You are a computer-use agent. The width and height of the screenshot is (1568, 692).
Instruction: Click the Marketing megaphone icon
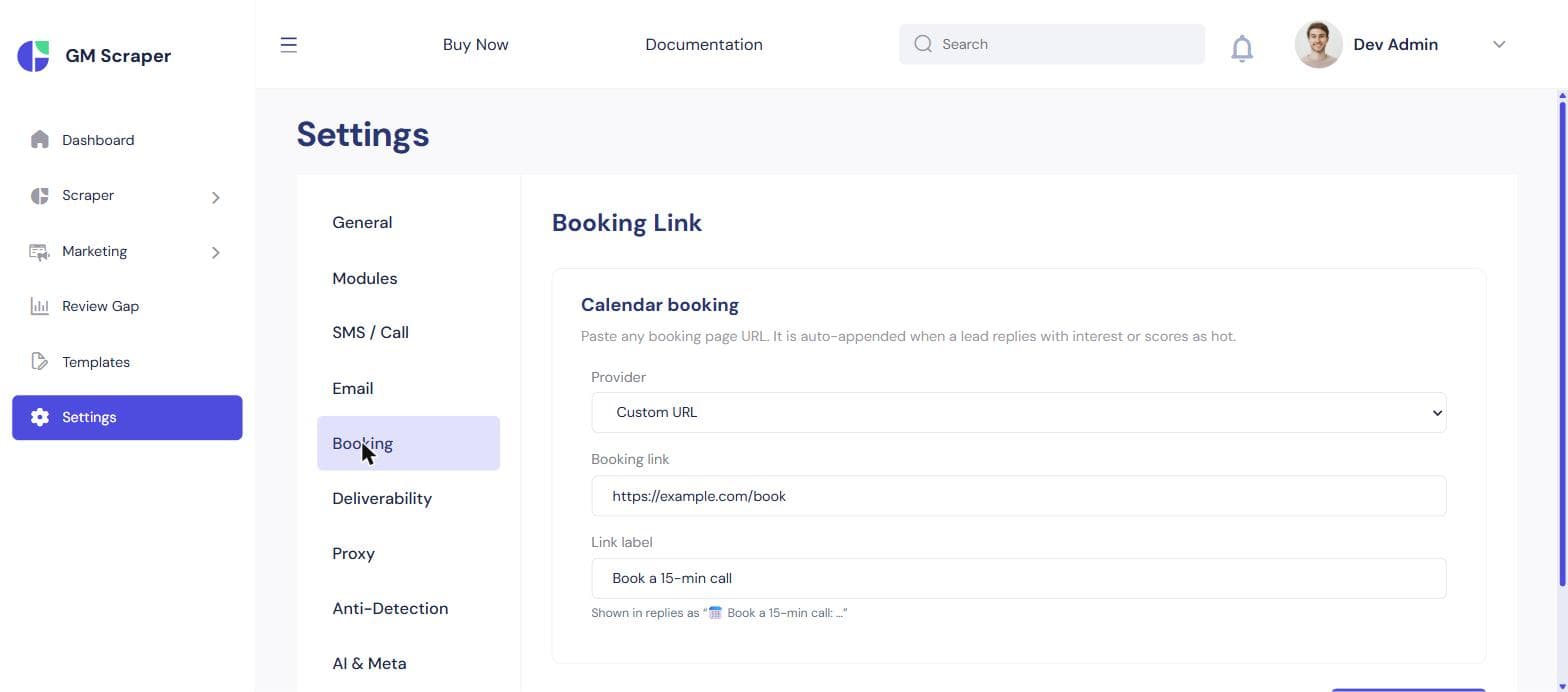pos(39,252)
